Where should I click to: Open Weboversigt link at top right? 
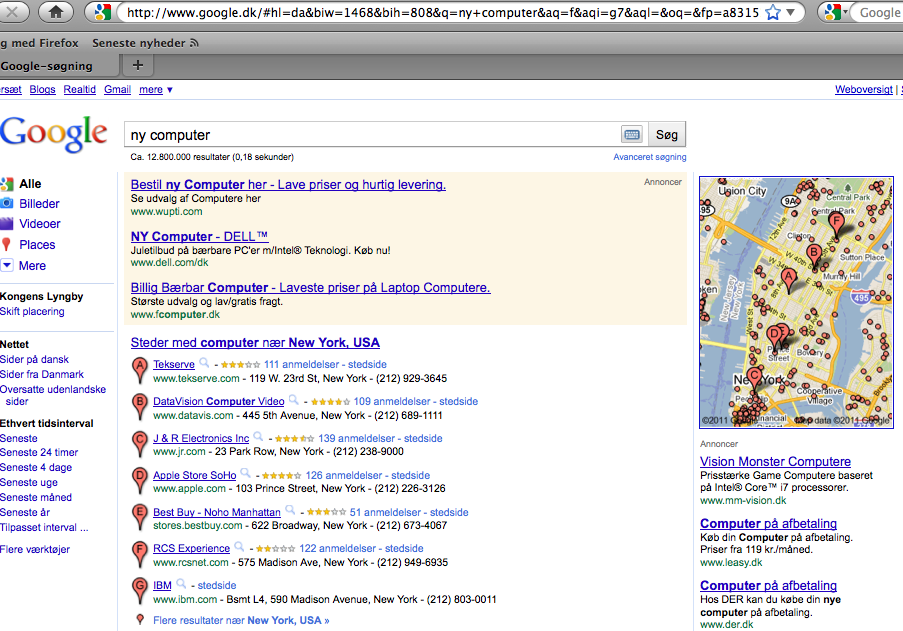tap(863, 89)
